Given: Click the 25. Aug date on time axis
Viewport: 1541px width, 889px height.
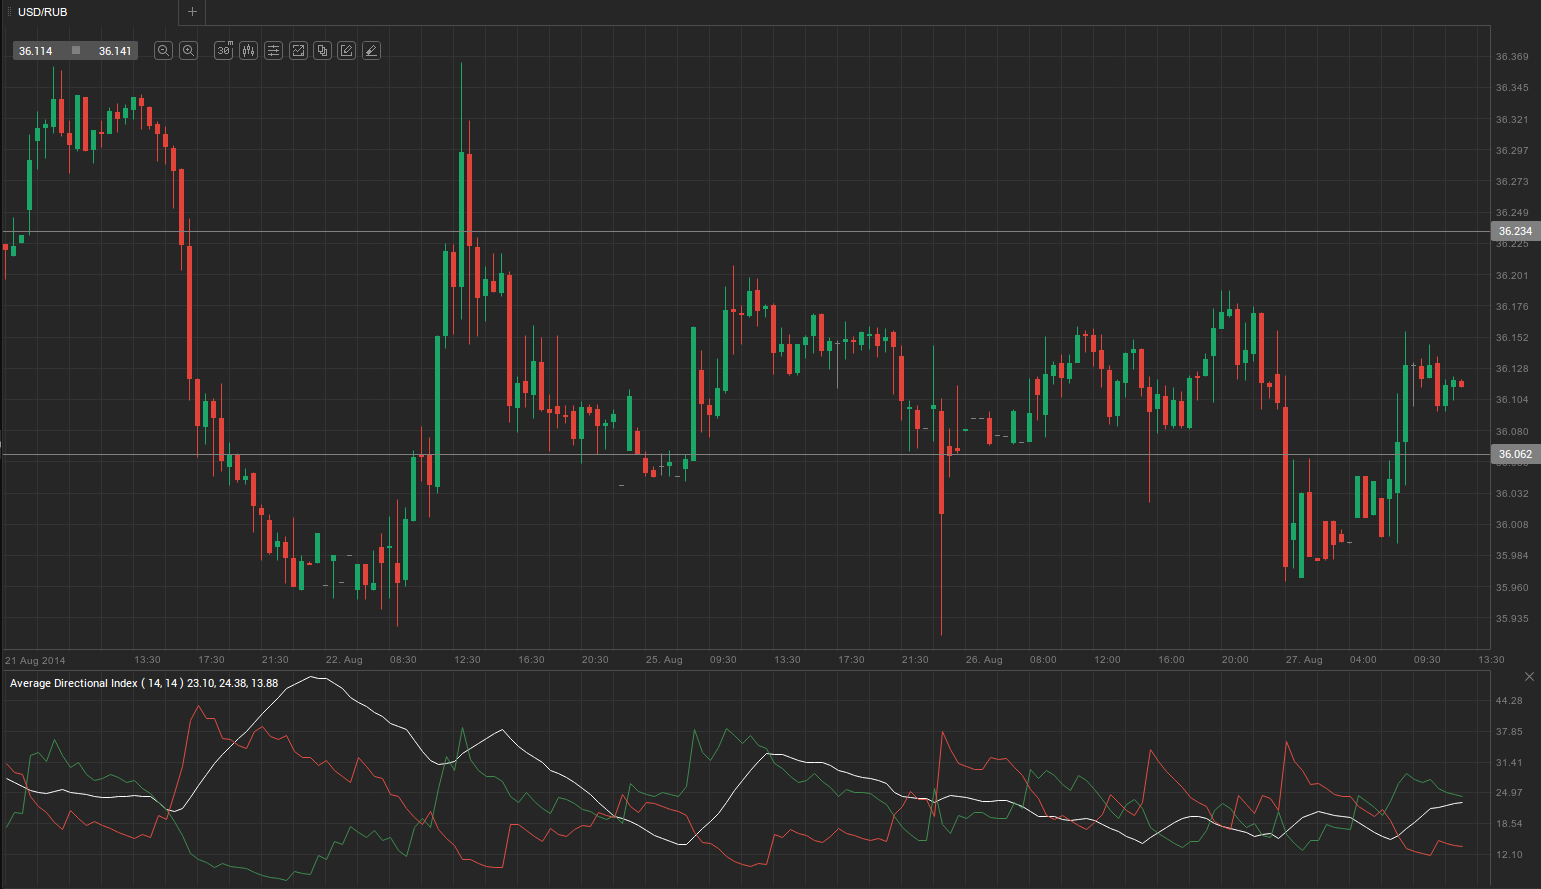Looking at the screenshot, I should 664,660.
